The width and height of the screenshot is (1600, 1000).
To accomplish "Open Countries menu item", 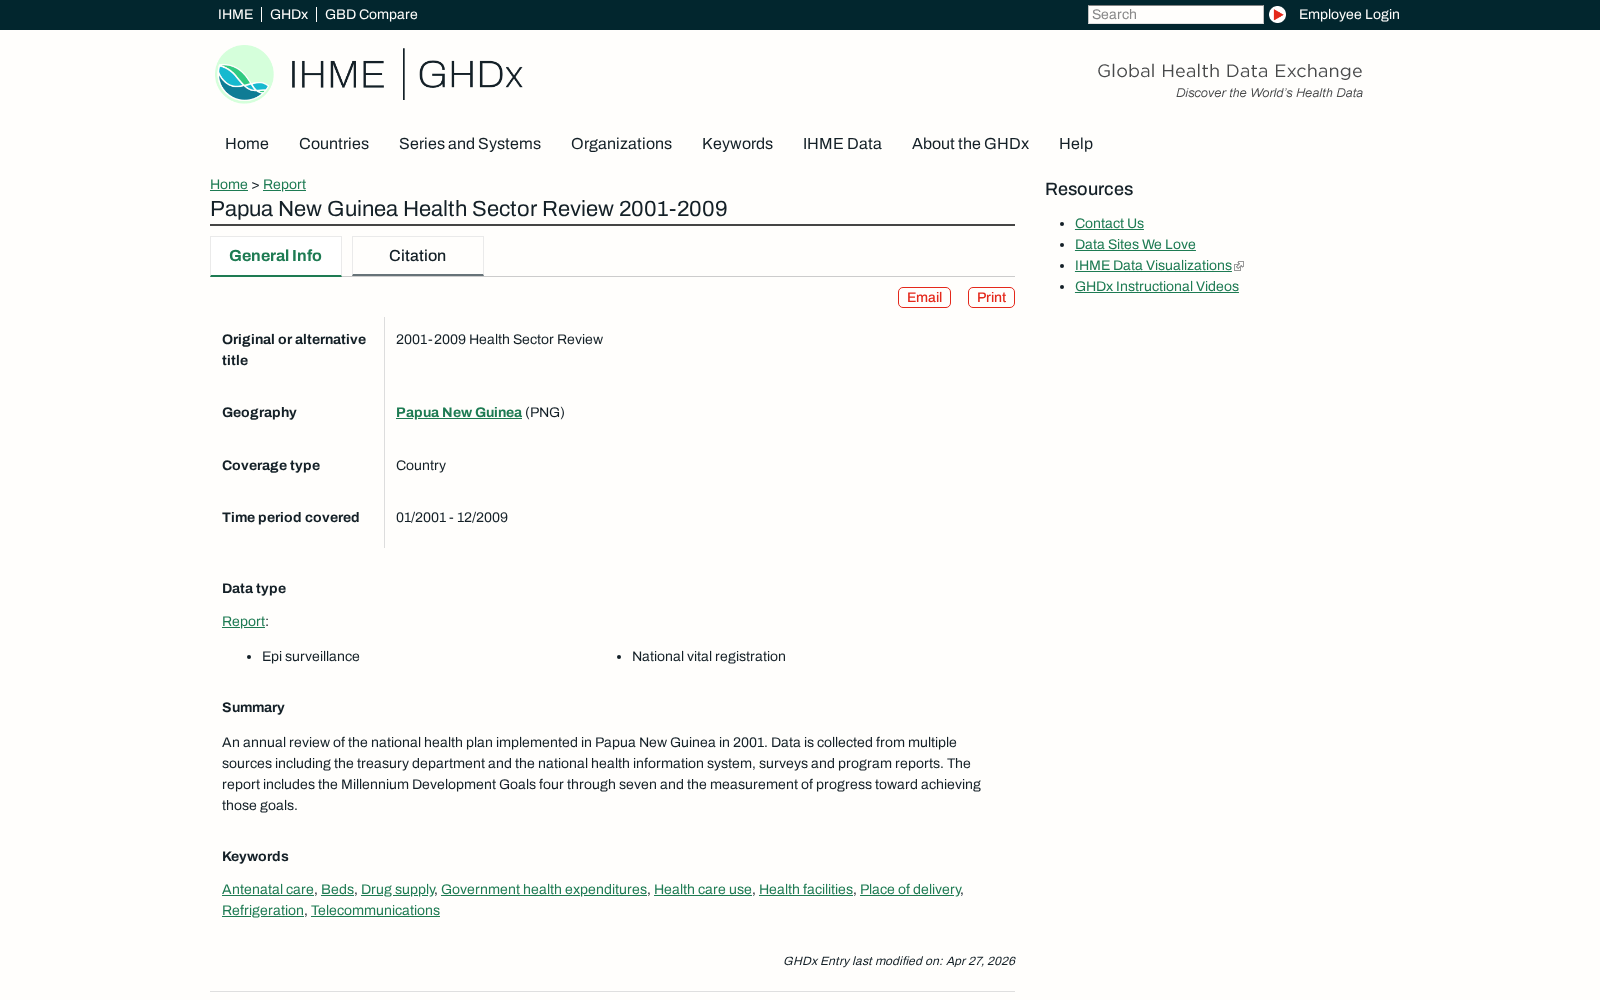I will coord(334,144).
